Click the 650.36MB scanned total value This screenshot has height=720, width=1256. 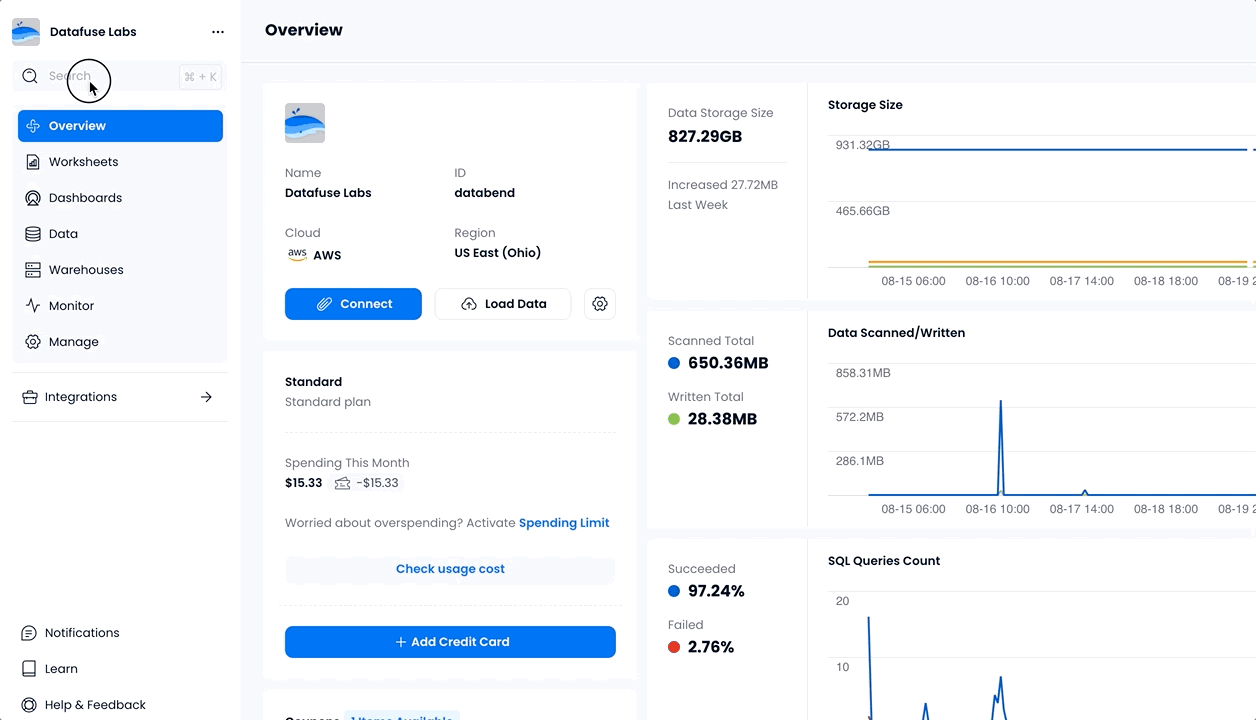(x=728, y=363)
